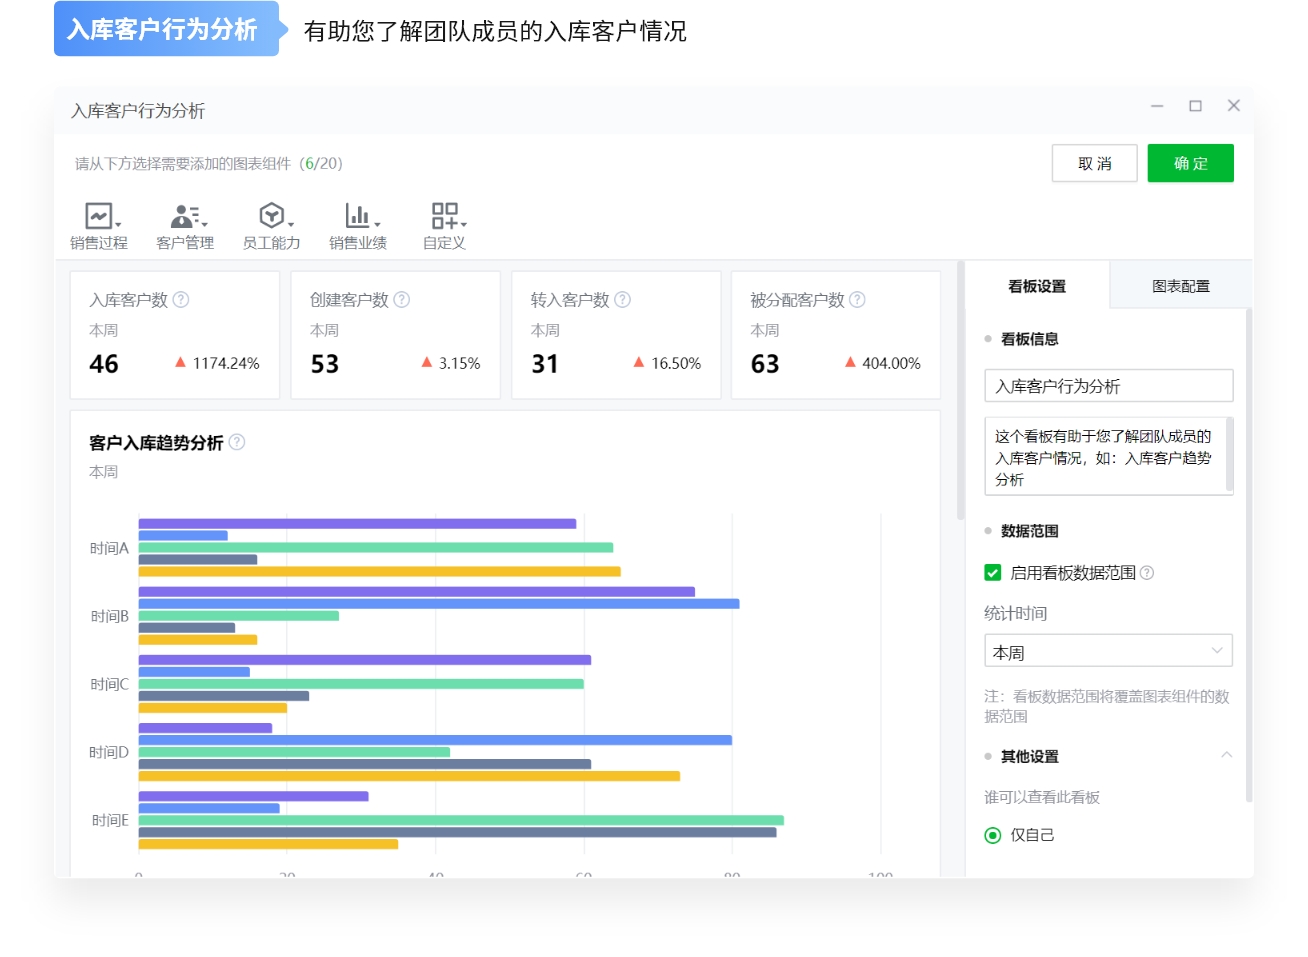View help for 启用看板数据范围
Screen dimensions: 1308x957
1148,572
